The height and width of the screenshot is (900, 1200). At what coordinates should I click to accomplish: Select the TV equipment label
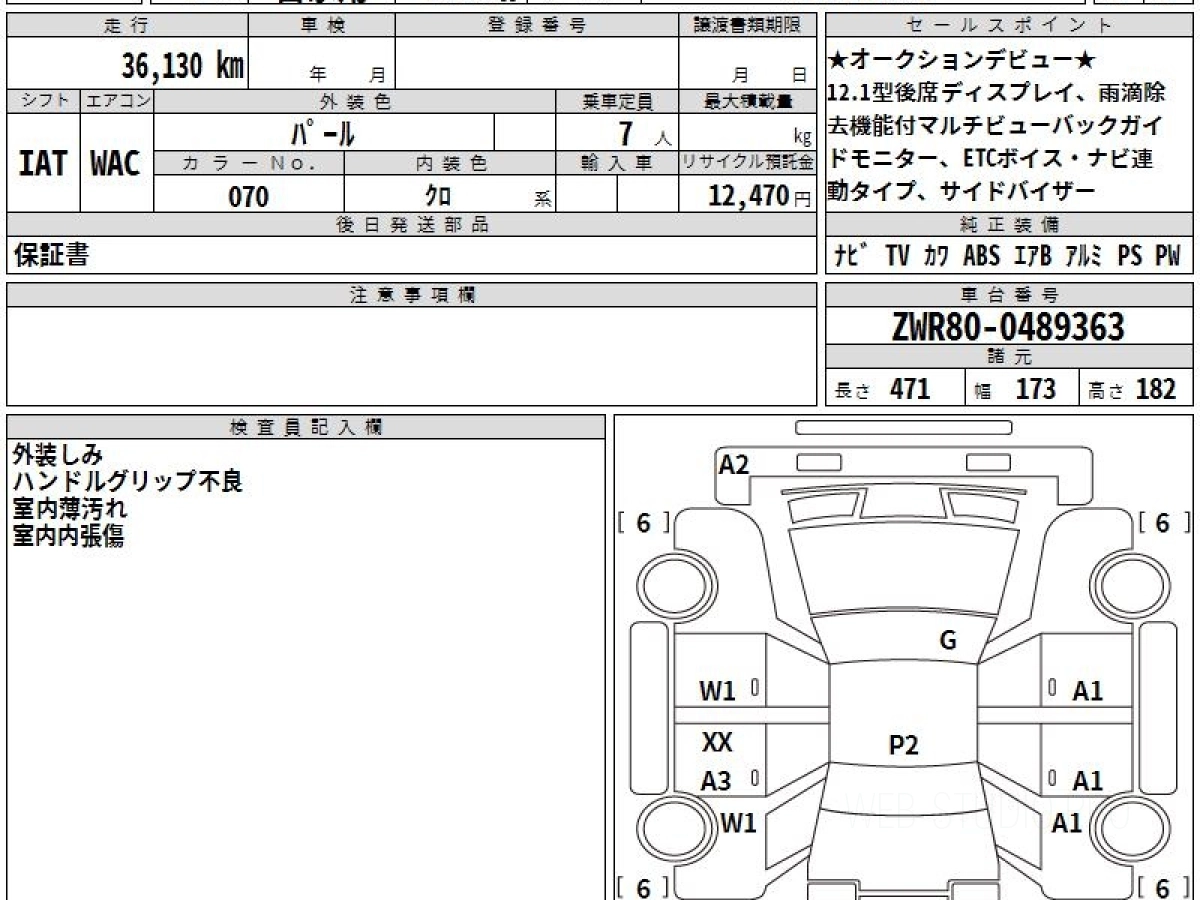(x=897, y=256)
